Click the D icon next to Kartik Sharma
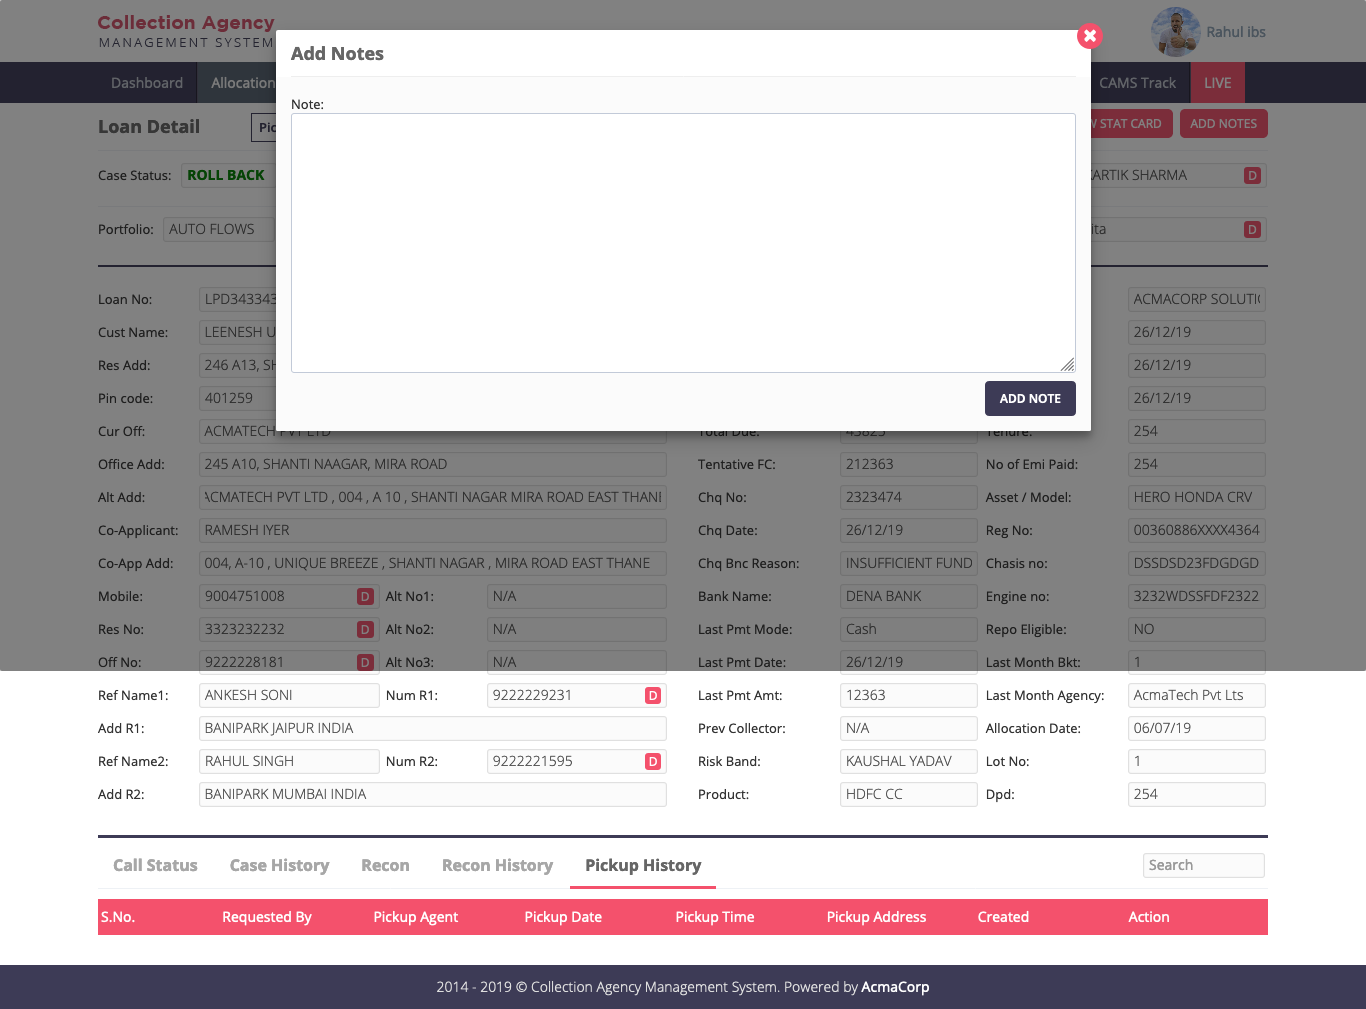Image resolution: width=1366 pixels, height=1009 pixels. tap(1251, 176)
